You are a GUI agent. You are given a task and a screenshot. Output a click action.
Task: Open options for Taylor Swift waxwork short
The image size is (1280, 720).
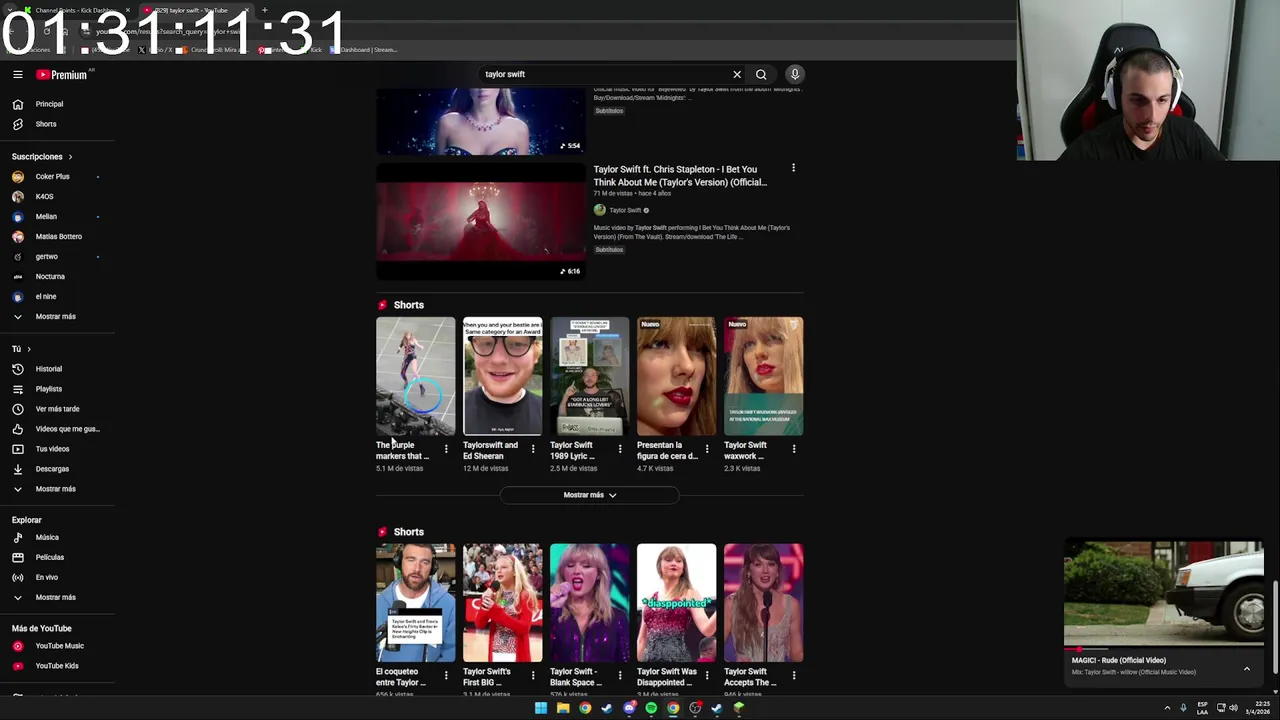[794, 449]
